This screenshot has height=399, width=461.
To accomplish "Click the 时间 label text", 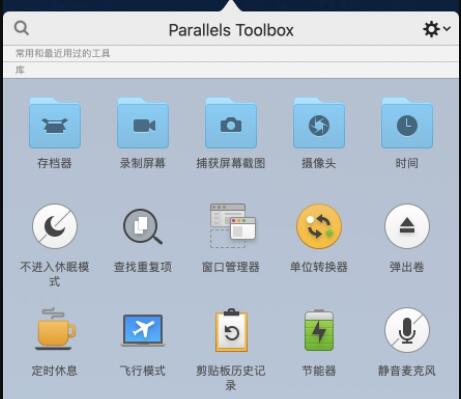I will pos(407,163).
